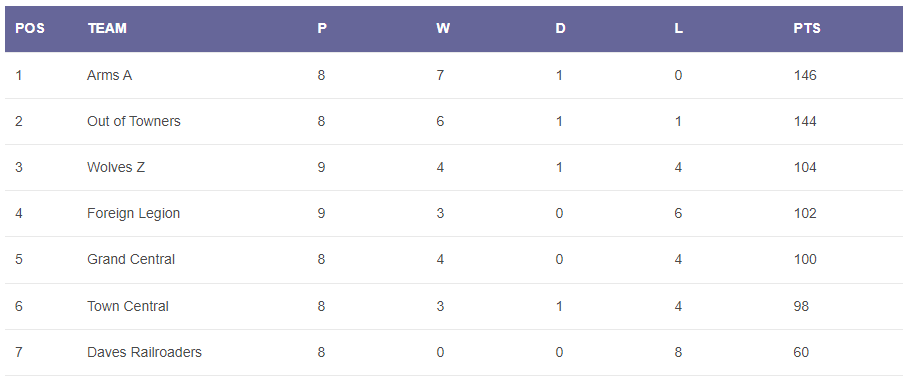Click the POS column header
908x383 pixels.
30,28
